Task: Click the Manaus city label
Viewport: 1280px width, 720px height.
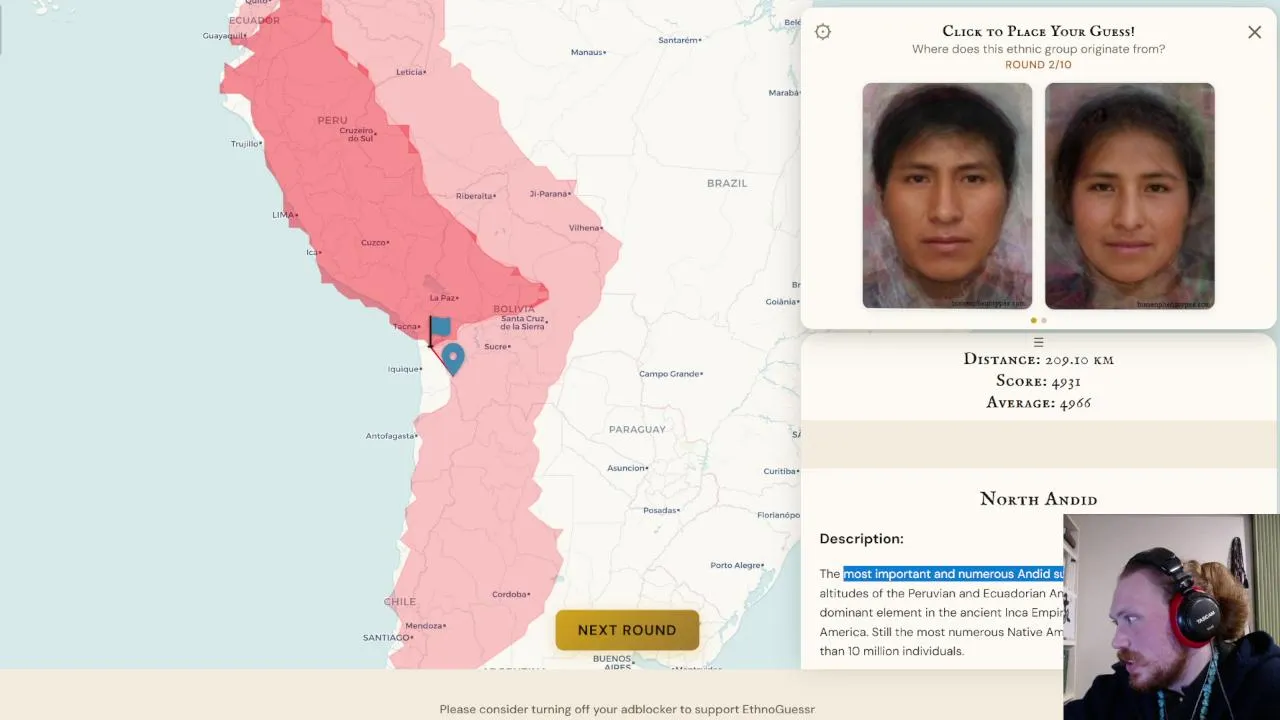Action: click(x=588, y=52)
